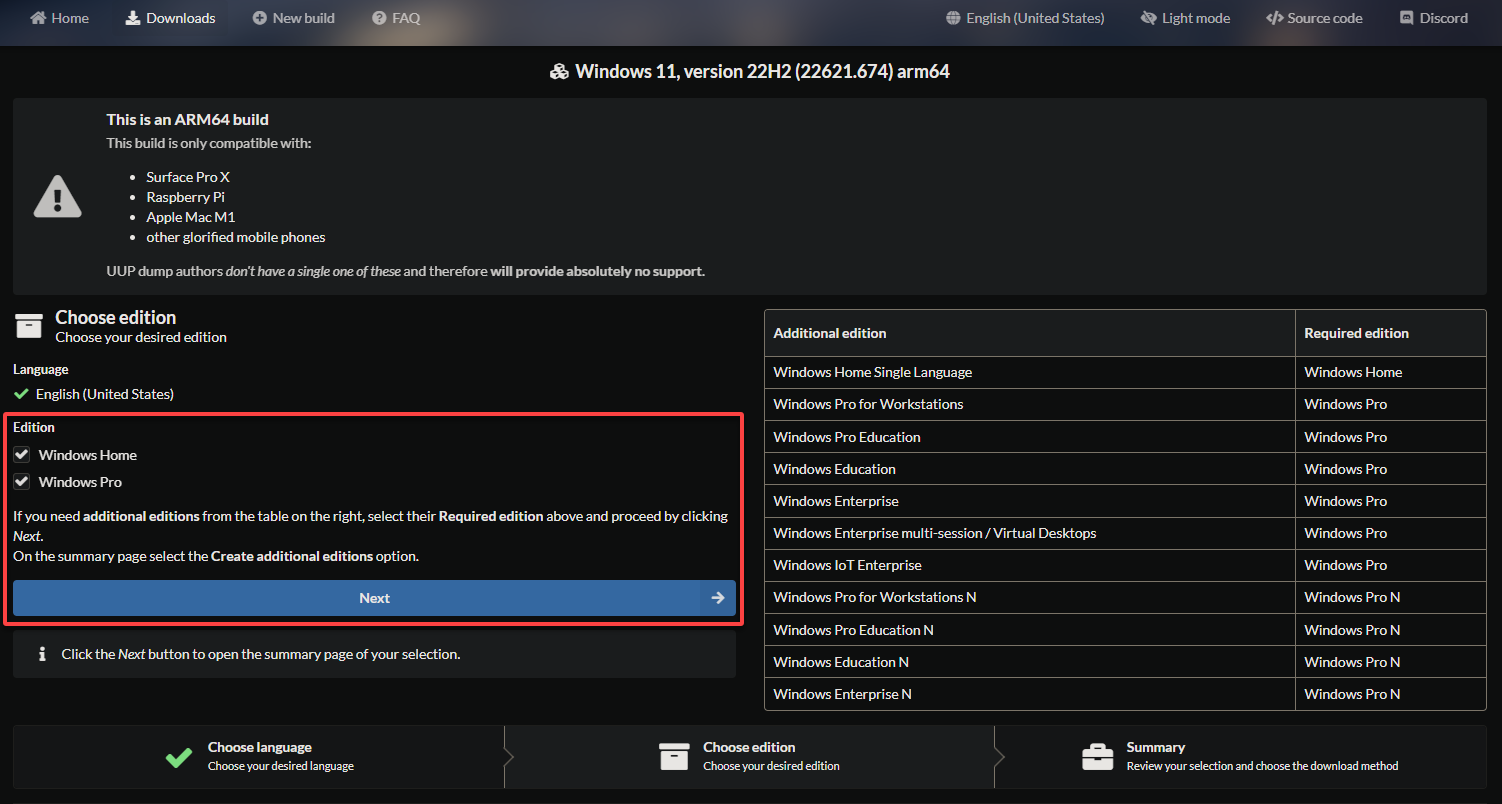The height and width of the screenshot is (804, 1502).
Task: Open English (United States) language menu
Action: coord(1025,18)
